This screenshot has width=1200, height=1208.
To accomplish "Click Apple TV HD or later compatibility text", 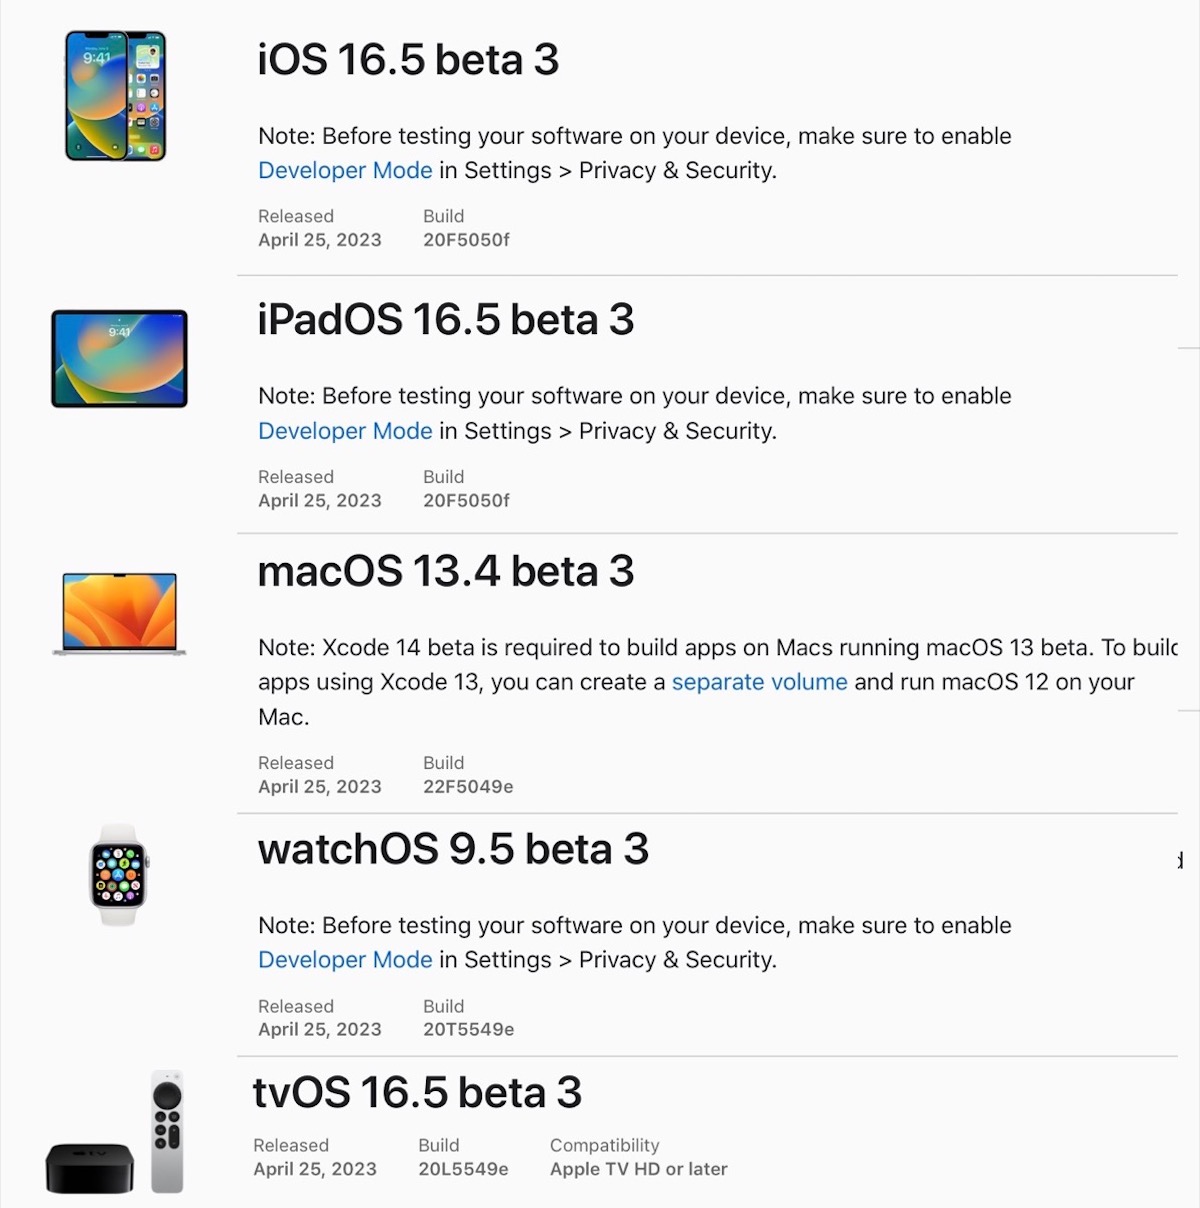I will (x=637, y=1168).
